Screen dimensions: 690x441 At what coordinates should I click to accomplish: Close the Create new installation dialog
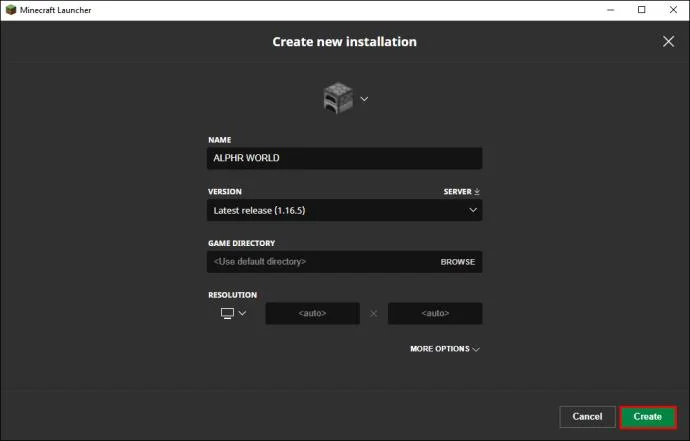click(668, 41)
